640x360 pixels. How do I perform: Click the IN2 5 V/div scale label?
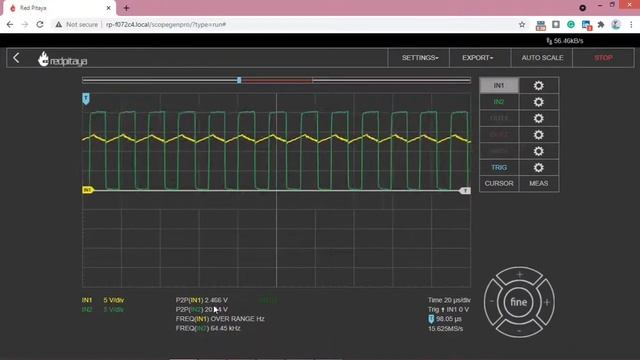click(103, 309)
